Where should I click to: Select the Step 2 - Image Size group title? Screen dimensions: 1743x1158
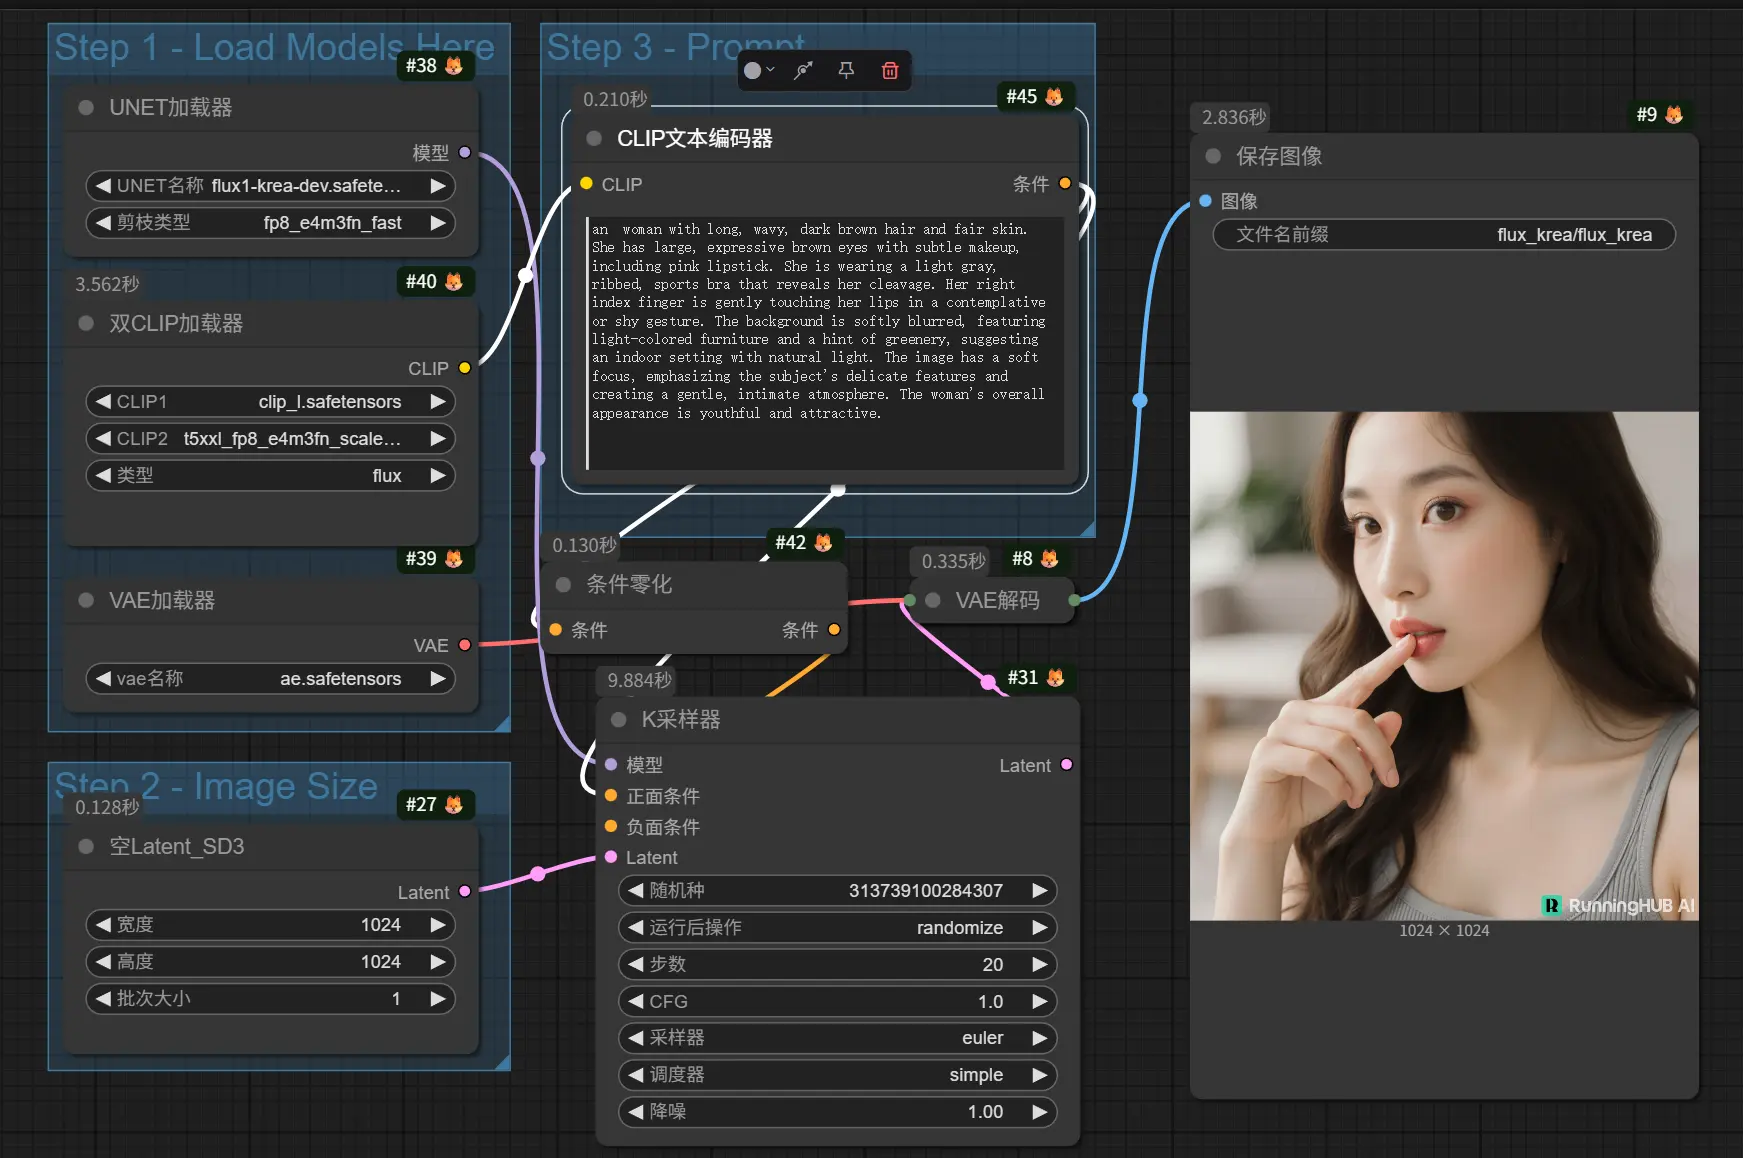[x=216, y=786]
